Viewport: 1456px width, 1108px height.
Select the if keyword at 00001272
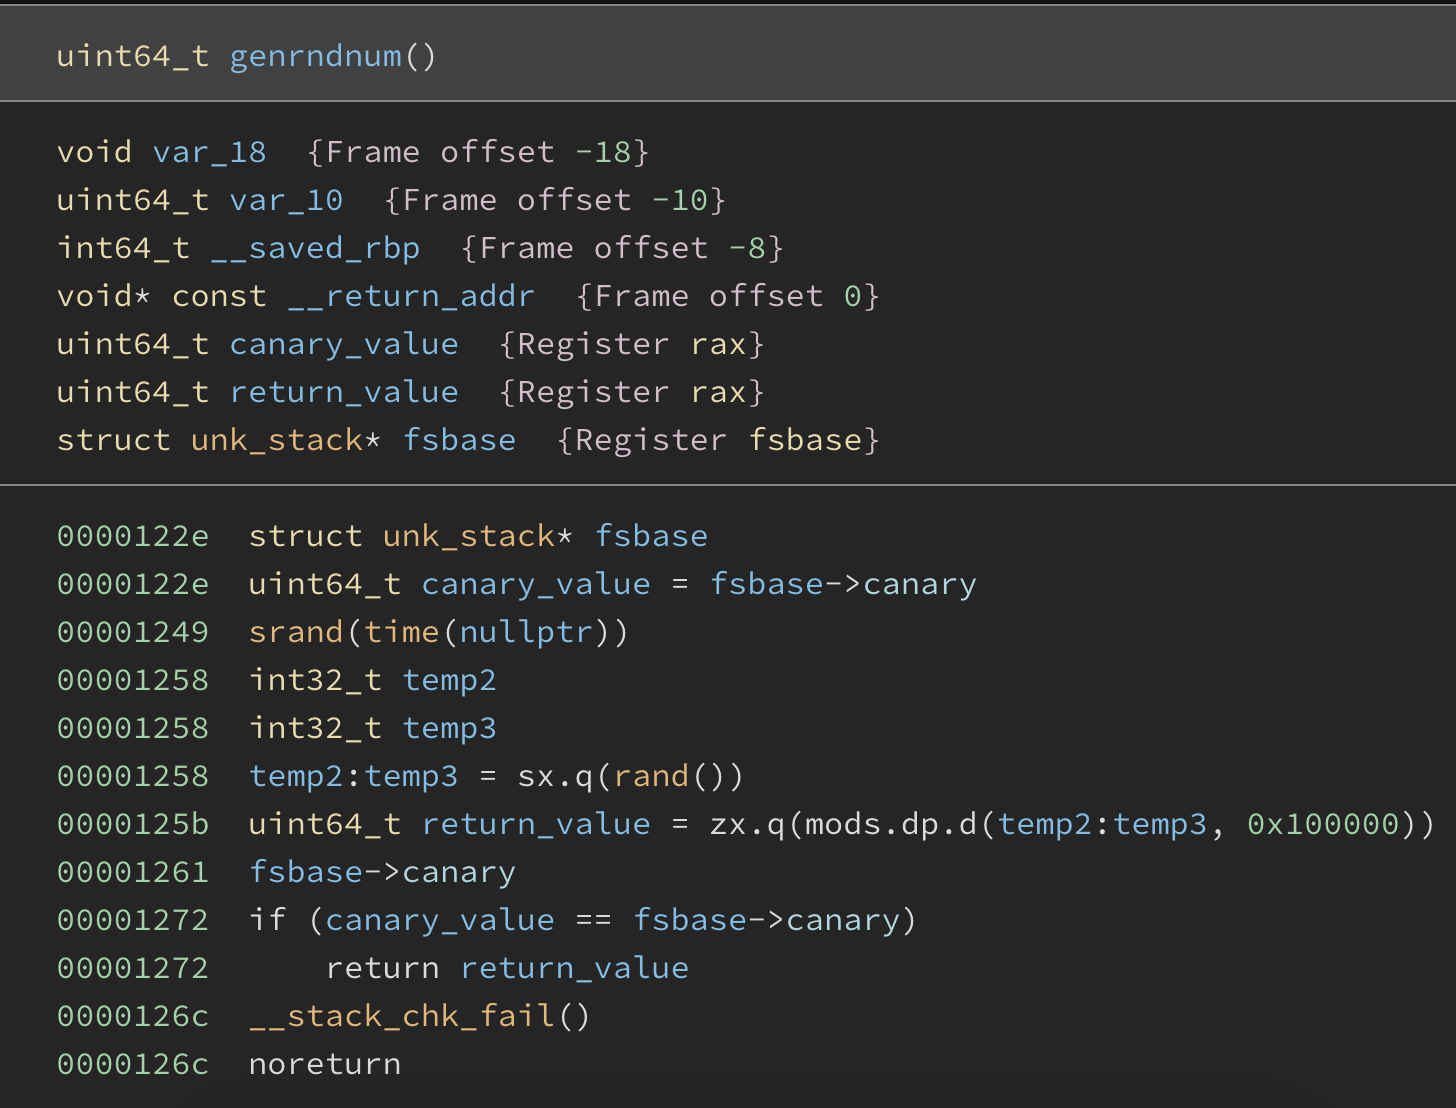tap(267, 920)
